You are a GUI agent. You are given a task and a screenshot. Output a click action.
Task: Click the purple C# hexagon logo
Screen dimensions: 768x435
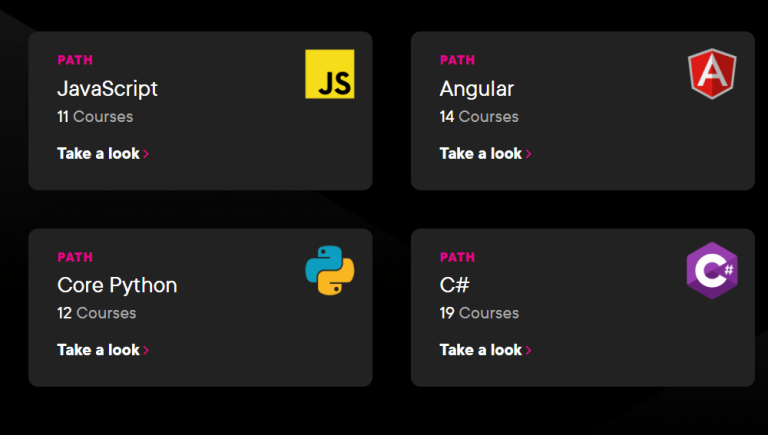point(711,270)
